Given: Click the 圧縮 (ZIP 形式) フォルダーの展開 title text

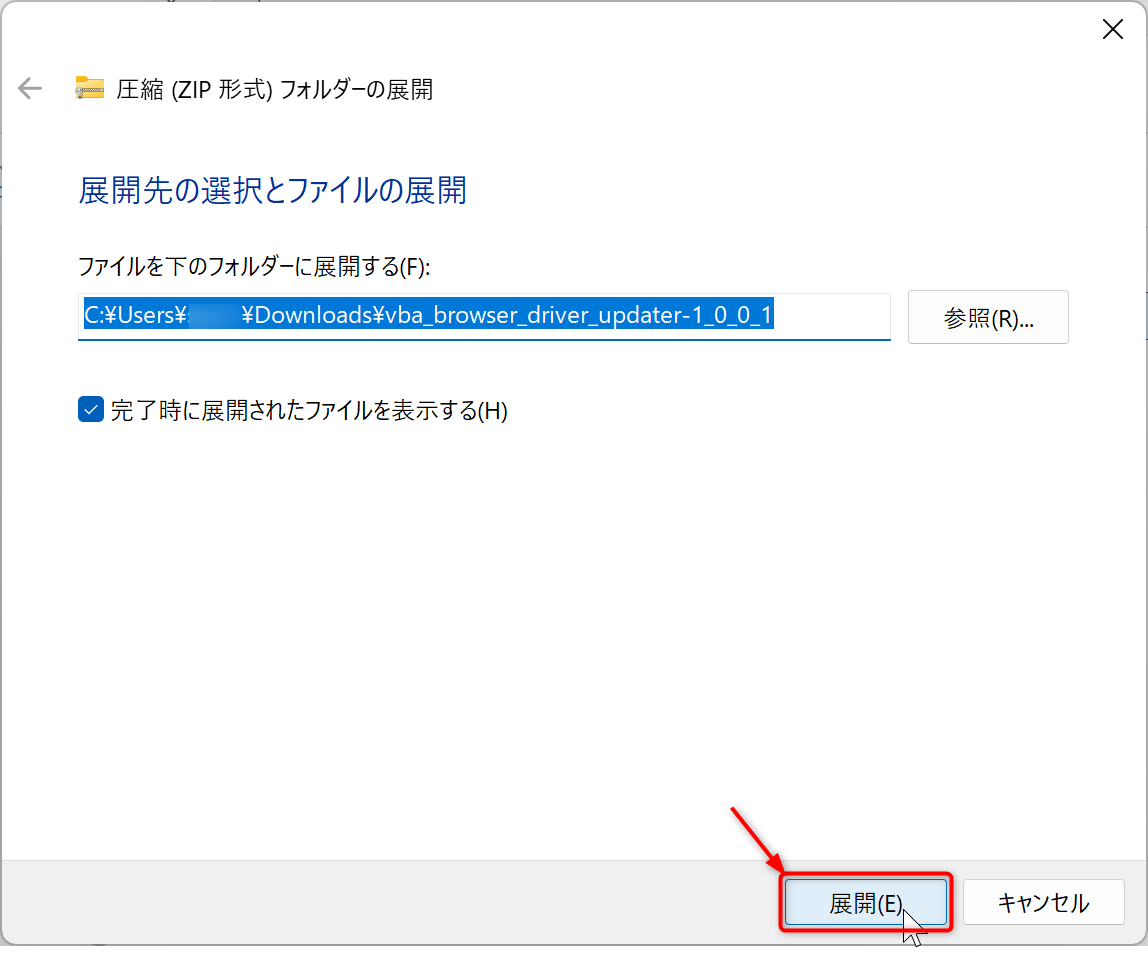Looking at the screenshot, I should click(x=274, y=89).
